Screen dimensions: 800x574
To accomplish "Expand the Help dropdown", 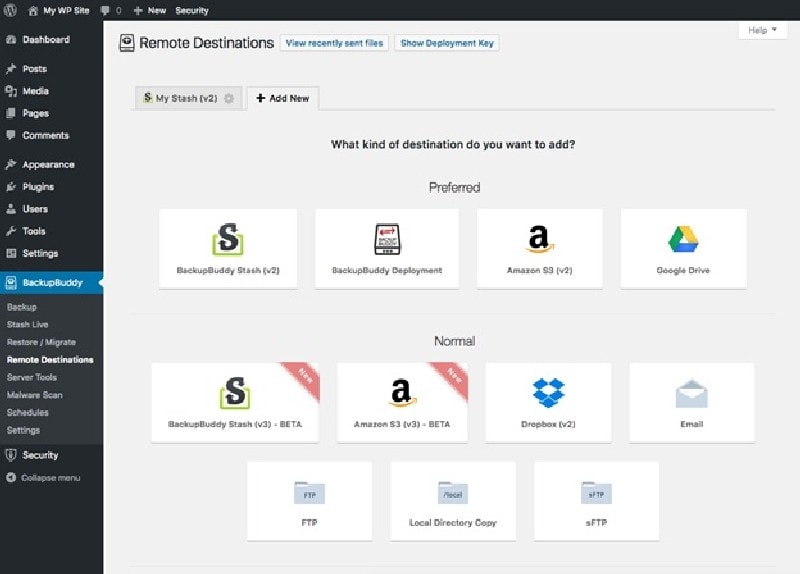I will point(763,31).
